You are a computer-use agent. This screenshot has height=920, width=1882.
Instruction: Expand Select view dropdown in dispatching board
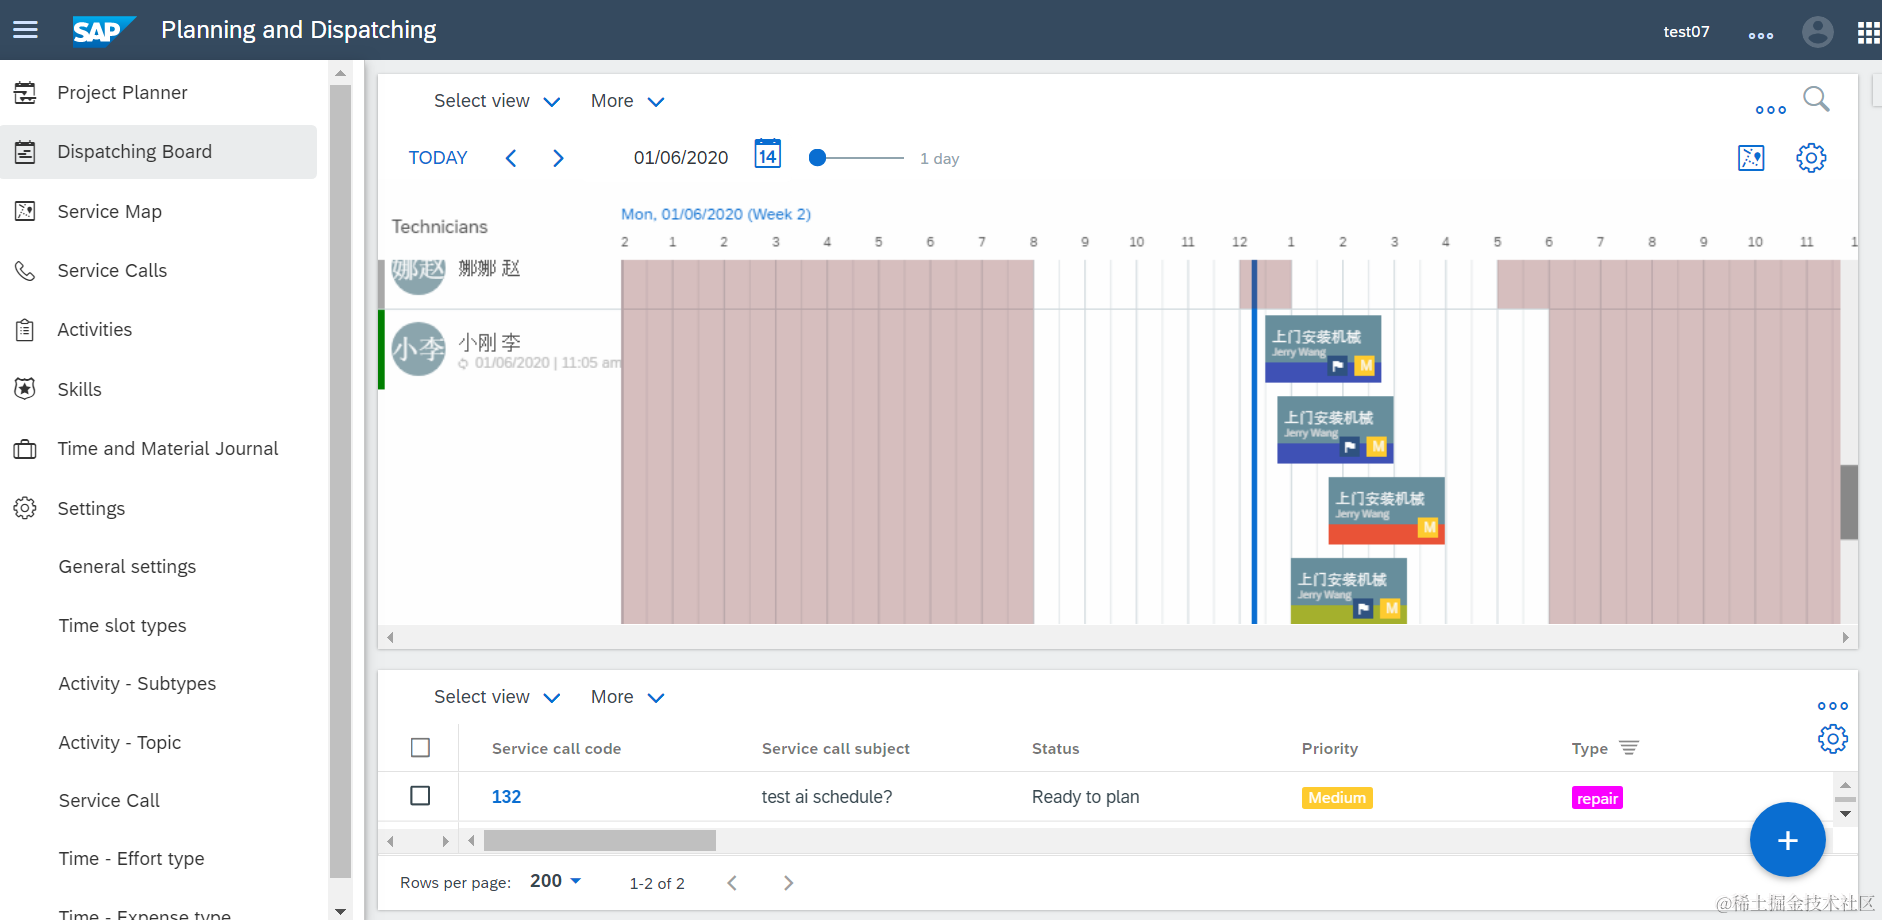click(497, 101)
